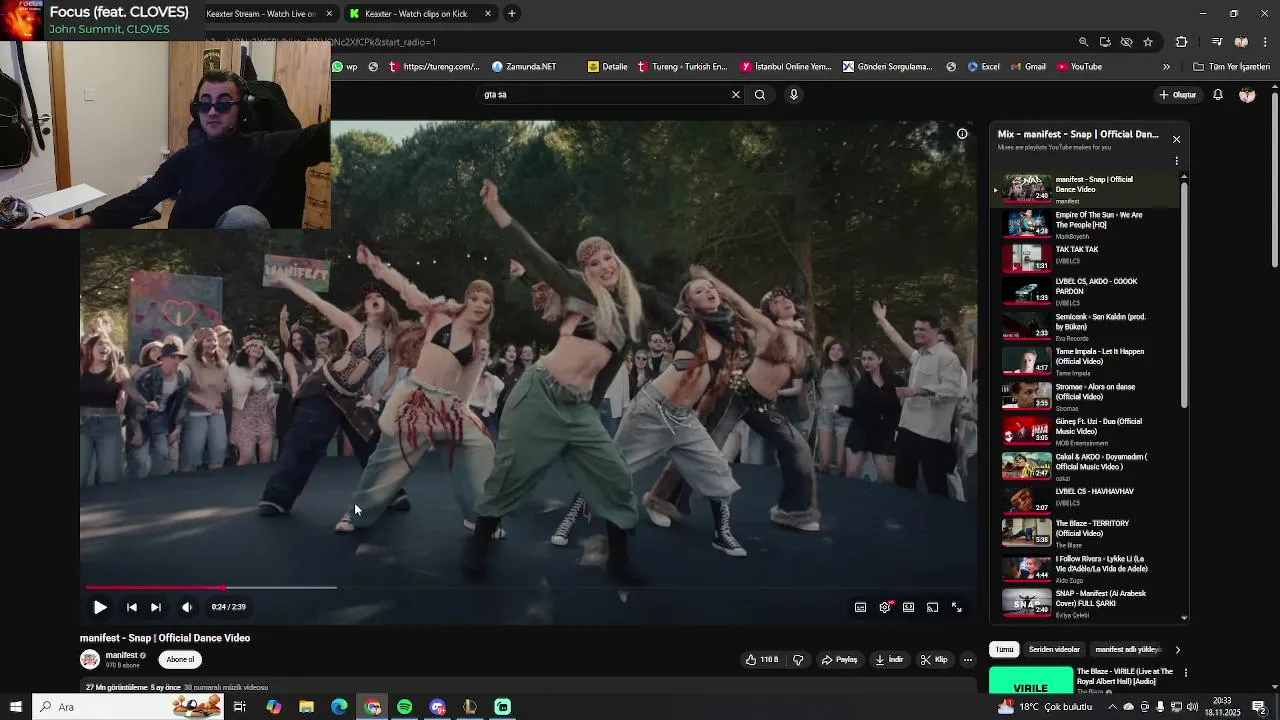The image size is (1280, 720).
Task: Skip to next video in player
Action: 156,607
